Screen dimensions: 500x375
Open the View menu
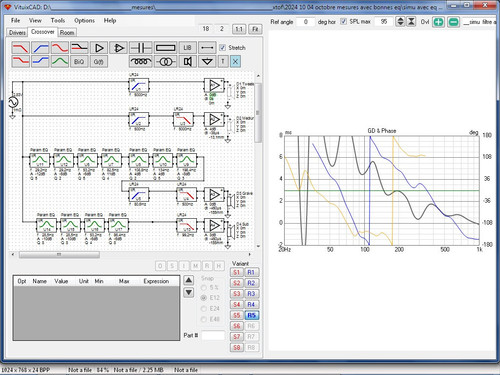35,20
